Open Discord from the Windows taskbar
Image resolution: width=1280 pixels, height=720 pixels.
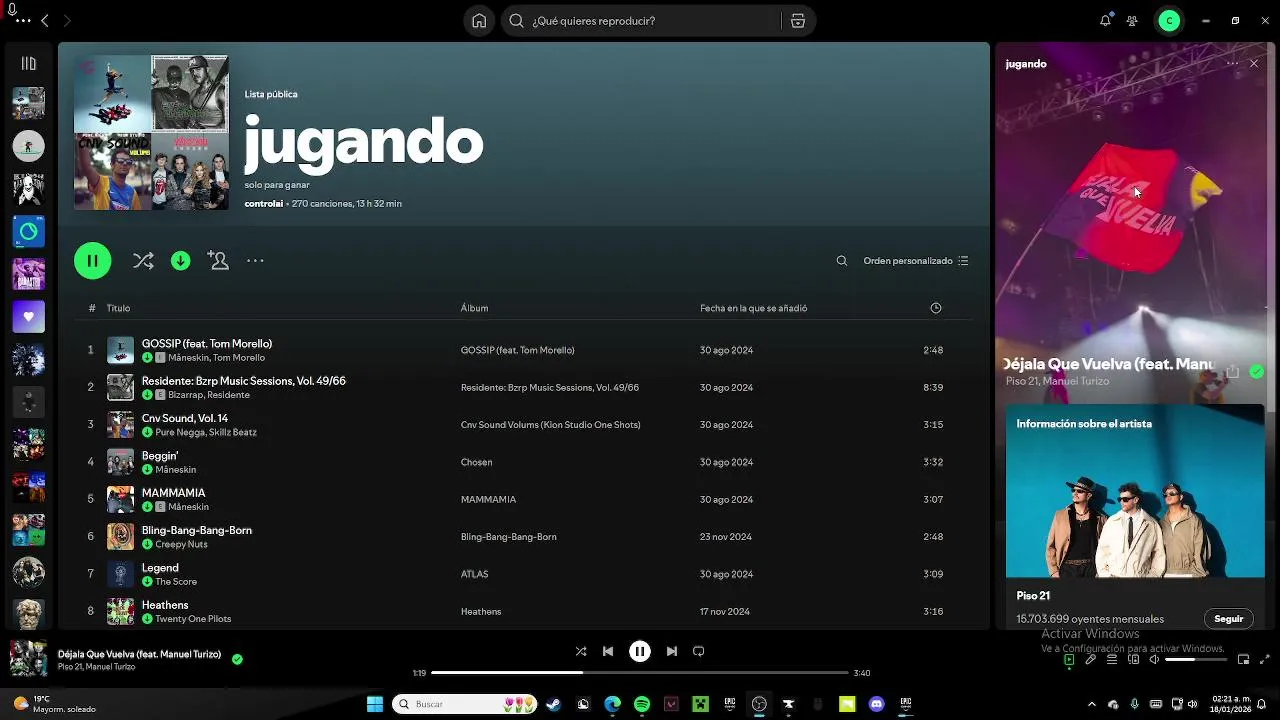[877, 704]
